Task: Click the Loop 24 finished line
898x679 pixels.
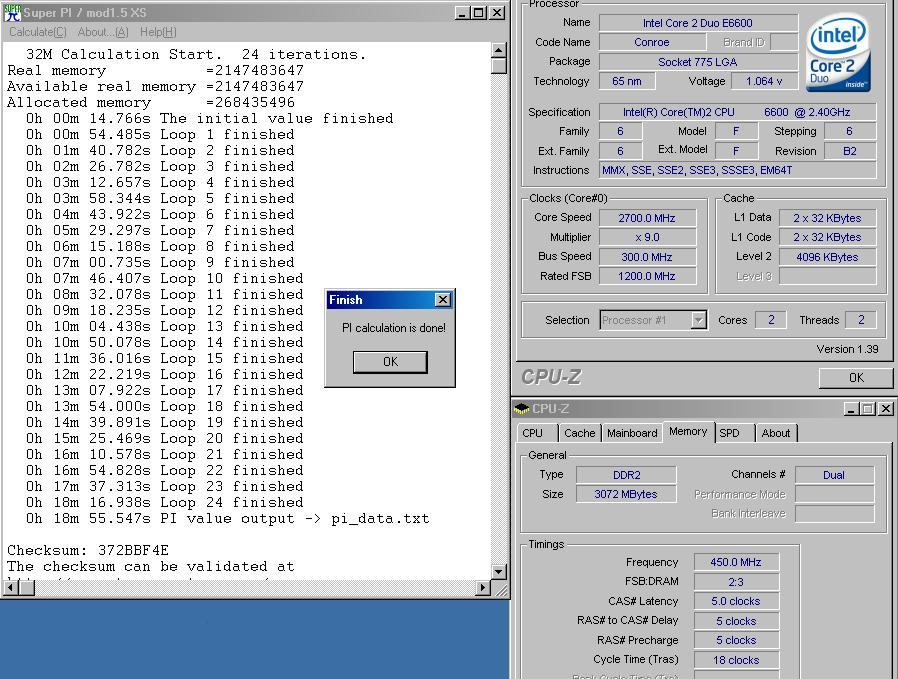Action: pos(164,503)
